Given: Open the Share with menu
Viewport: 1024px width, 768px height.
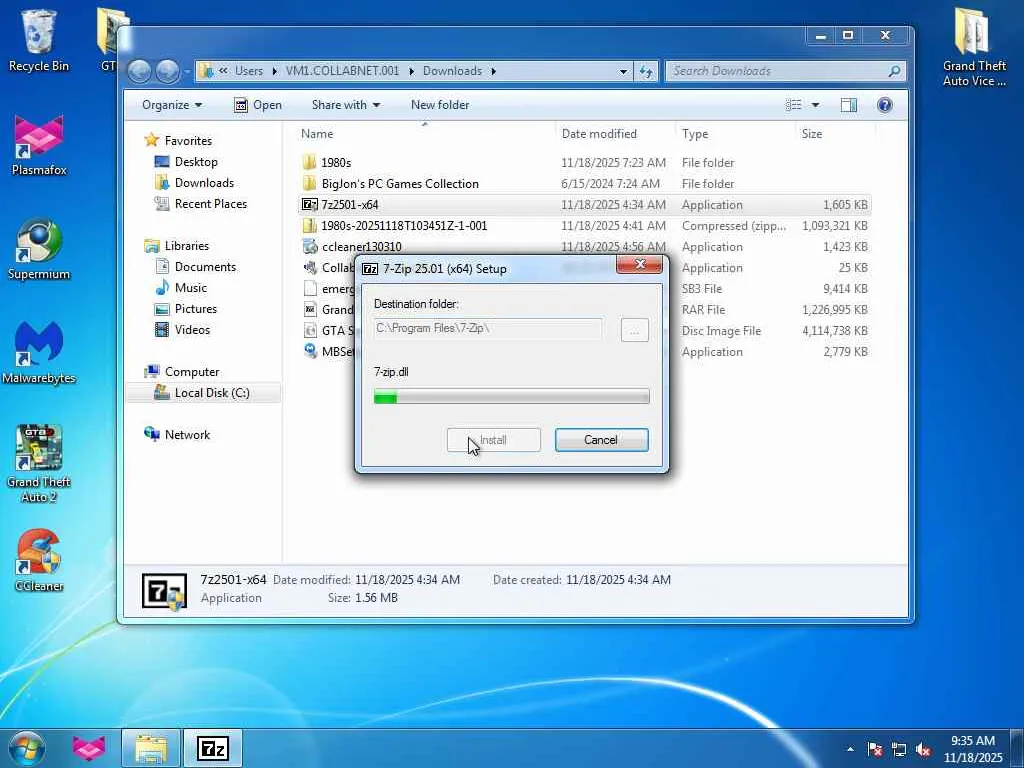Looking at the screenshot, I should click(345, 105).
